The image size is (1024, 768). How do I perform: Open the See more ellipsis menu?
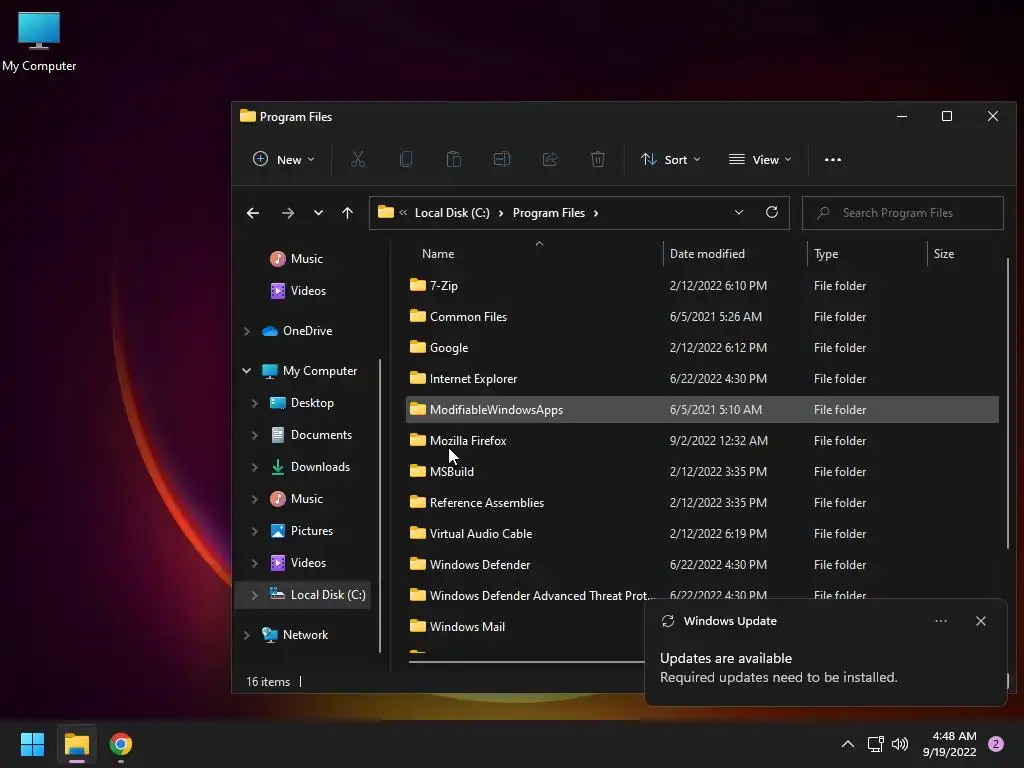[x=833, y=159]
